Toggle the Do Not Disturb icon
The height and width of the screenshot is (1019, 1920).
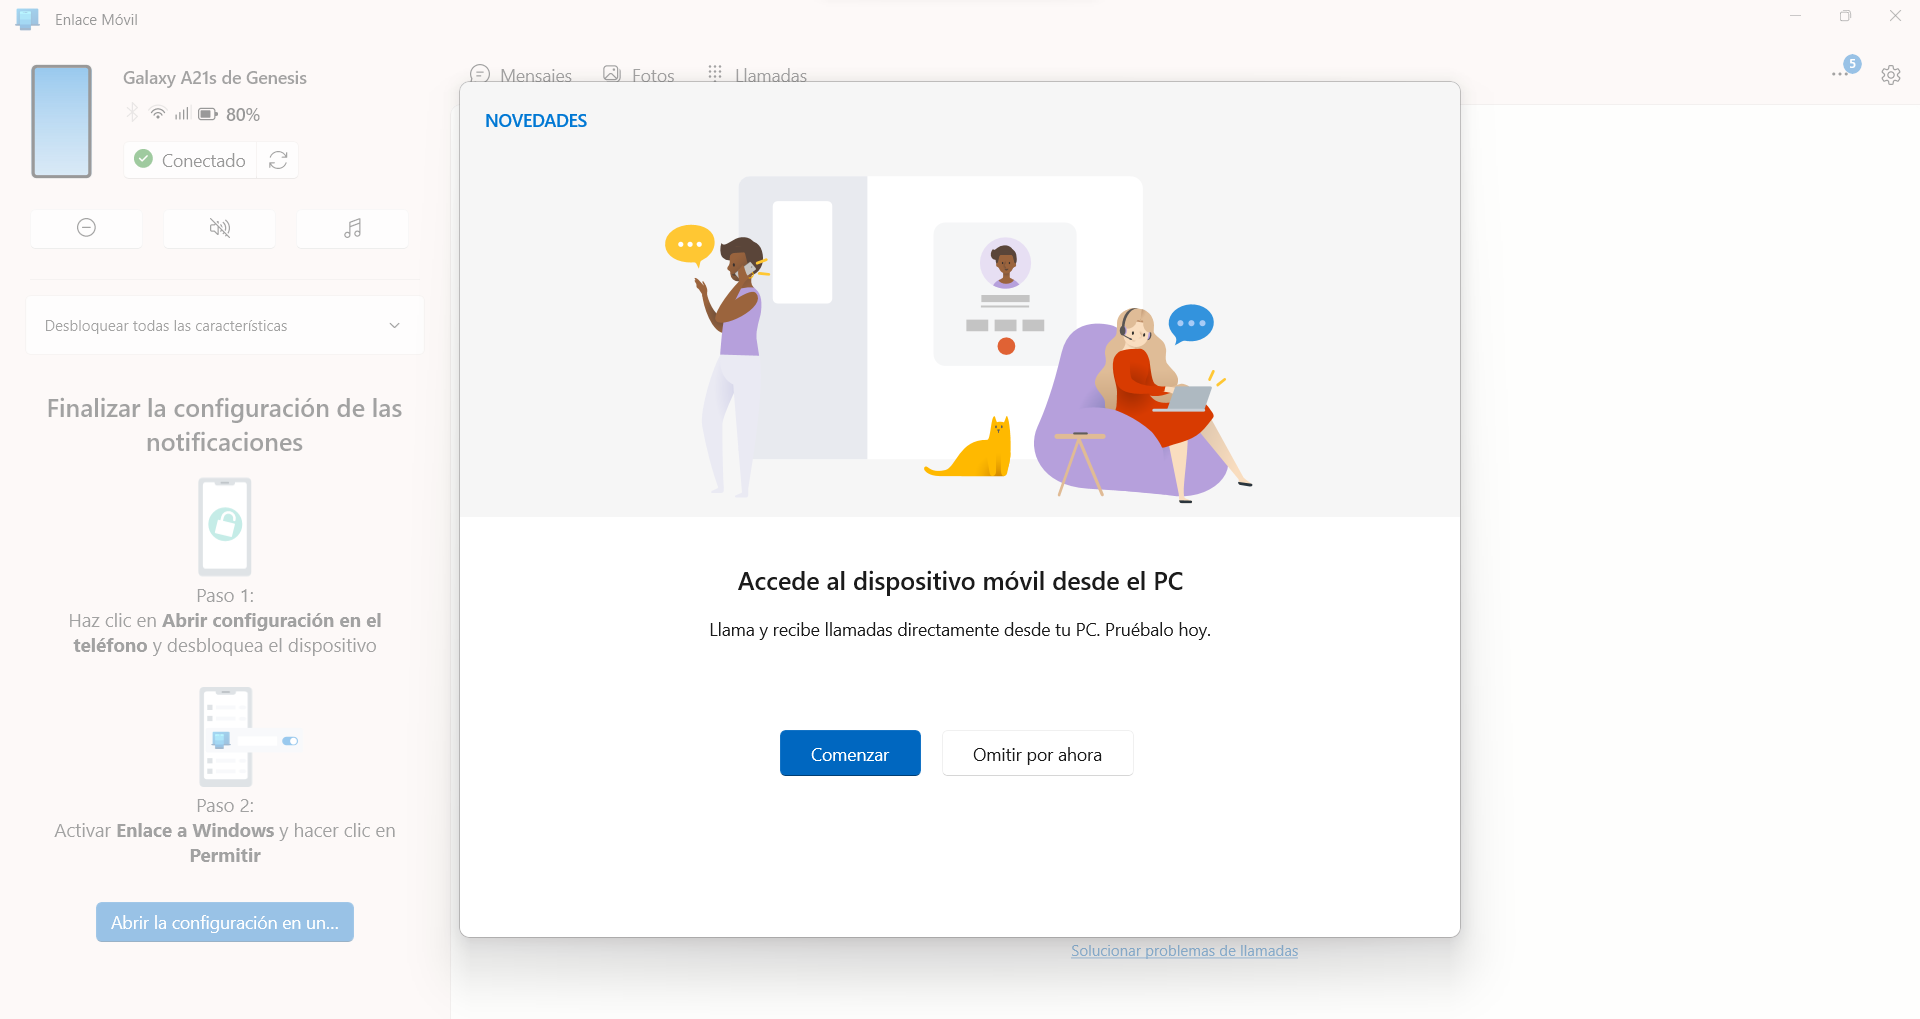pyautogui.click(x=86, y=228)
